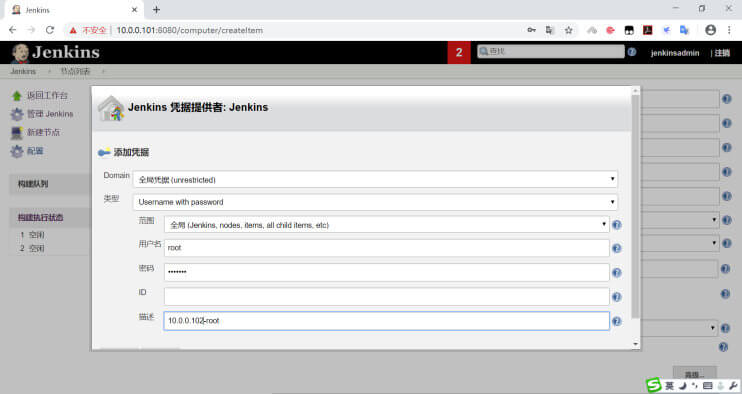The height and width of the screenshot is (394, 742).
Task: Click the help icon beside description field
Action: tap(617, 321)
